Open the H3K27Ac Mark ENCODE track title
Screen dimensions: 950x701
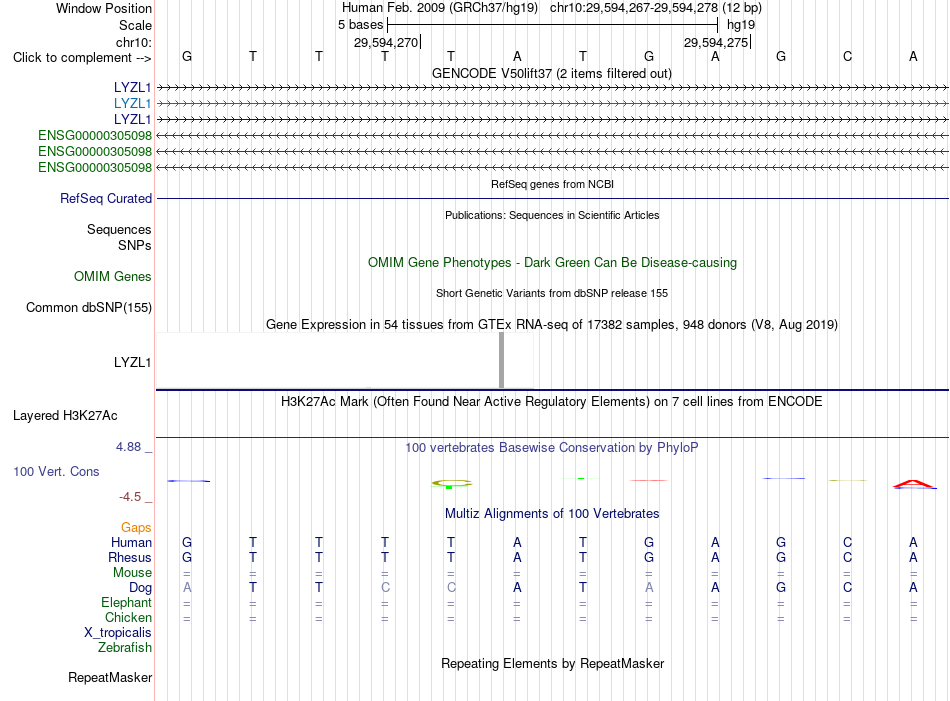point(552,402)
